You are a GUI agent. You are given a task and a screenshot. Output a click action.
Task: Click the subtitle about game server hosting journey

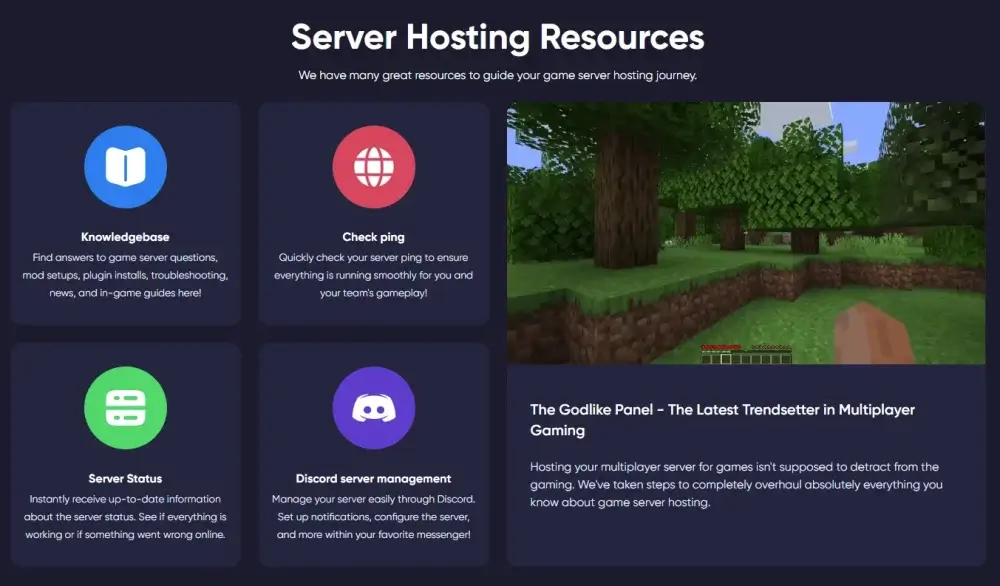pos(498,76)
